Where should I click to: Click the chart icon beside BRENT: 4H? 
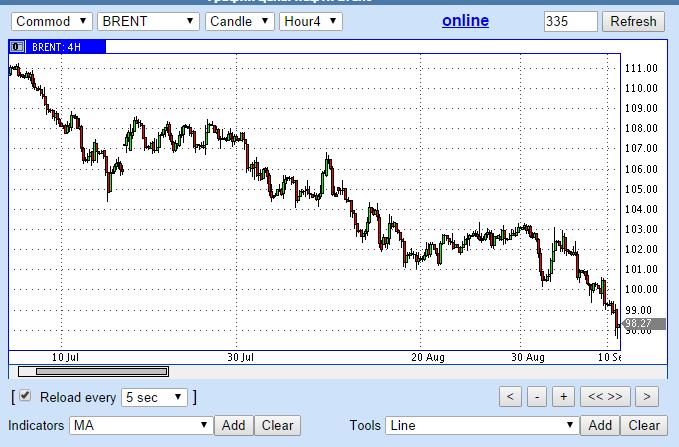(x=17, y=47)
